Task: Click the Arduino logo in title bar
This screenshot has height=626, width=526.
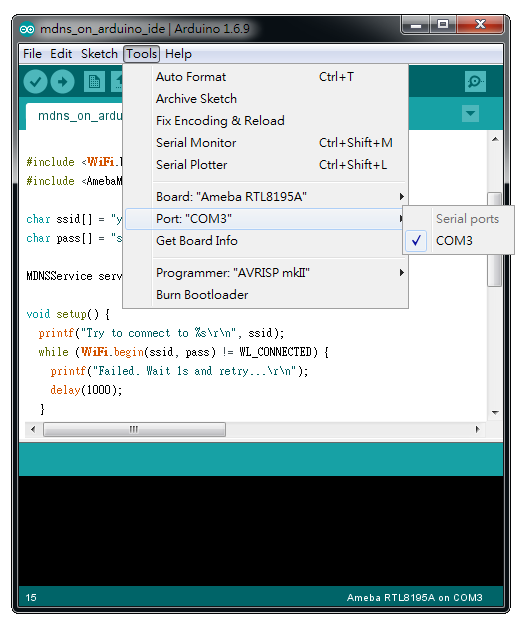Action: [27, 29]
